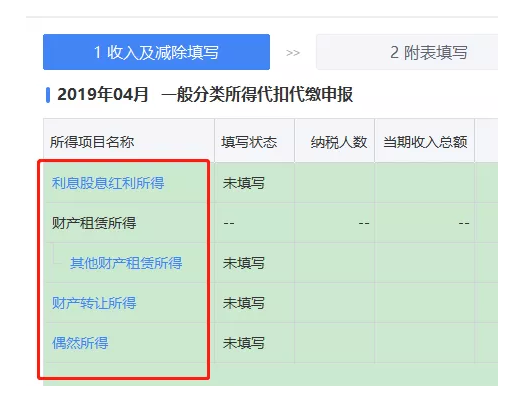Screen dimensions: 523x400
Task: Click tree branch connector beside 其他财产租赁所得
Action: pyautogui.click(x=57, y=255)
